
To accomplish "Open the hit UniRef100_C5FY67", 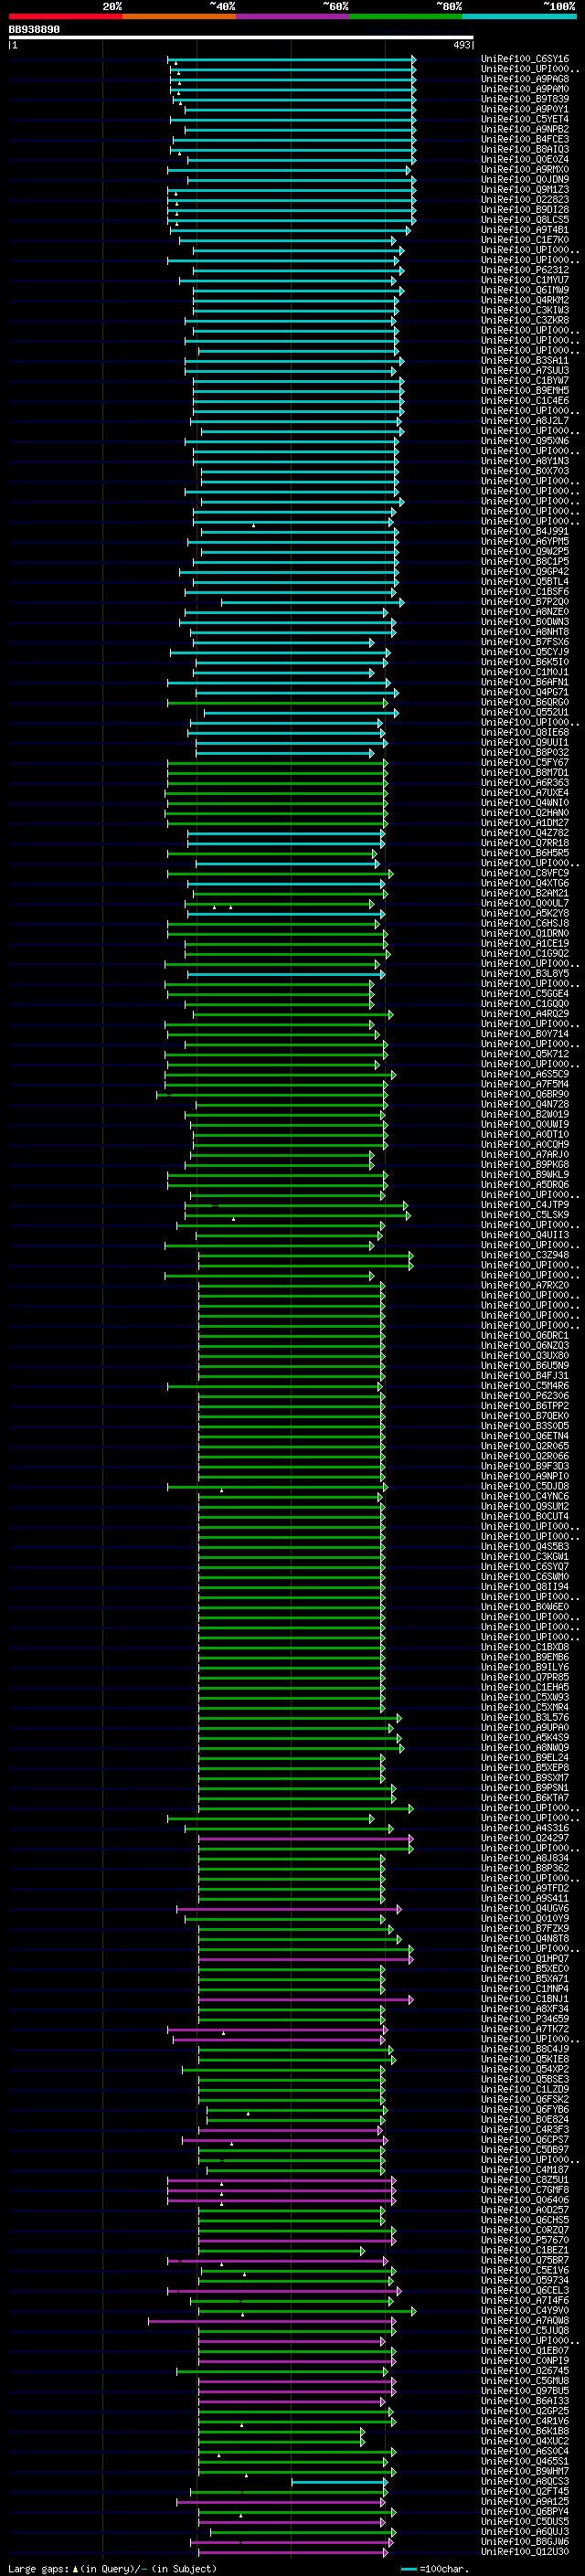I will pyautogui.click(x=525, y=763).
